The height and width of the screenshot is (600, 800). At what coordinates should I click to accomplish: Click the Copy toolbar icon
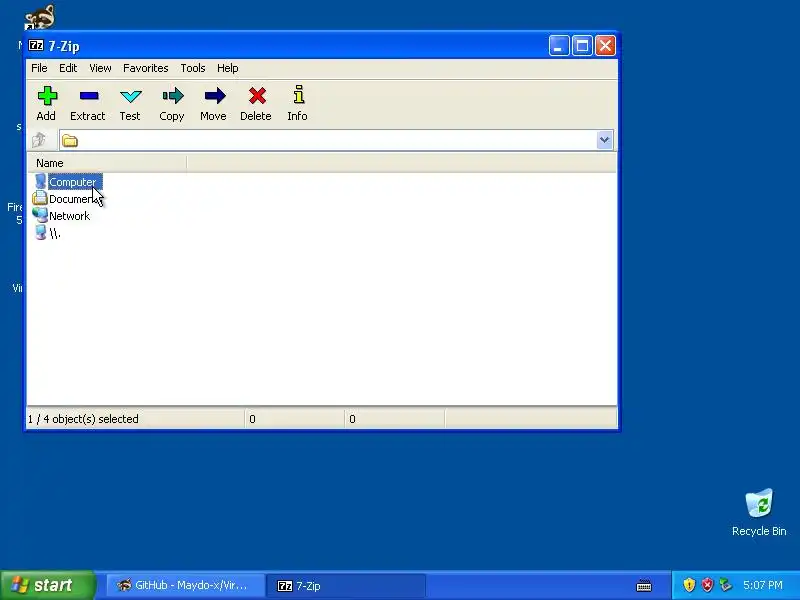[173, 95]
